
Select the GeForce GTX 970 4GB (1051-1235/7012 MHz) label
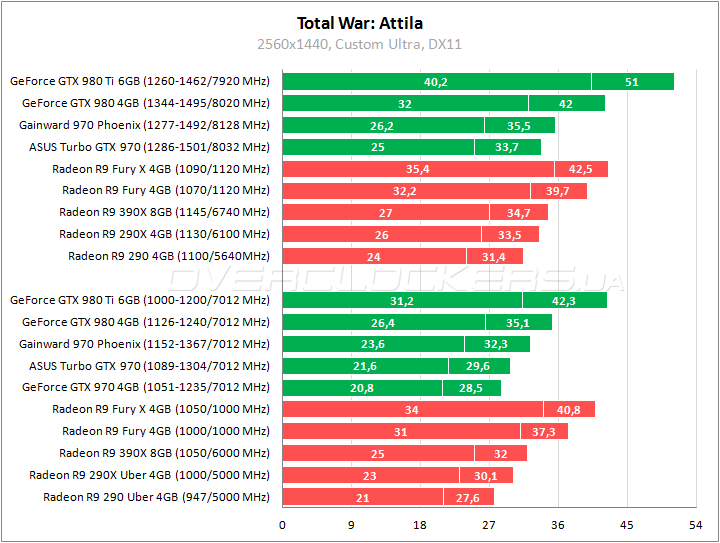click(145, 387)
